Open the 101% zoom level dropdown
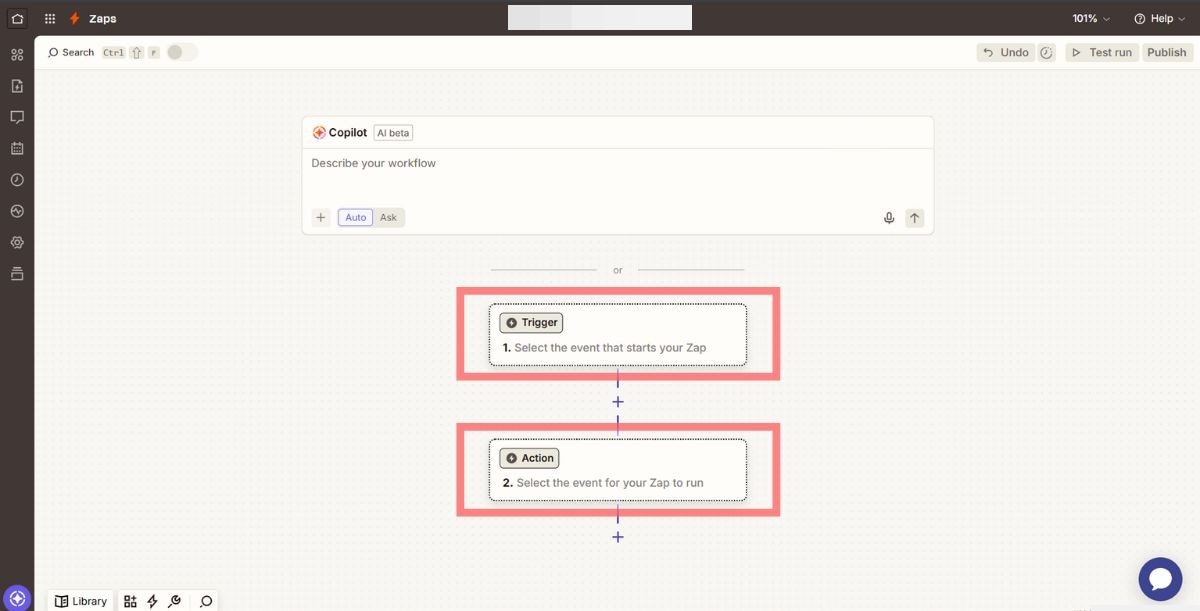The image size is (1200, 611). (x=1091, y=19)
